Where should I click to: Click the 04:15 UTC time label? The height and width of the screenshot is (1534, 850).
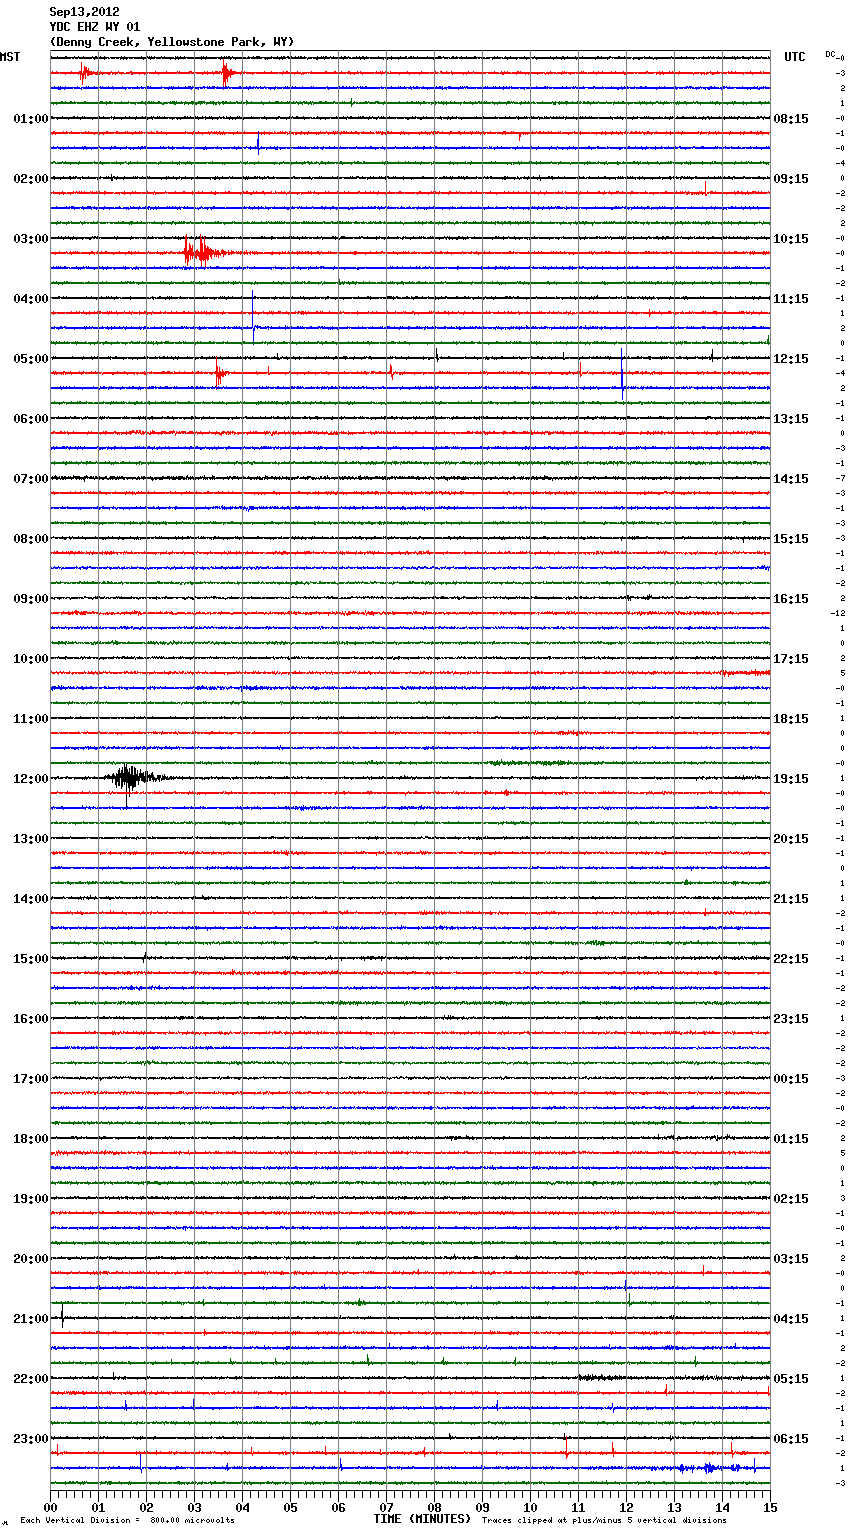(x=791, y=1319)
